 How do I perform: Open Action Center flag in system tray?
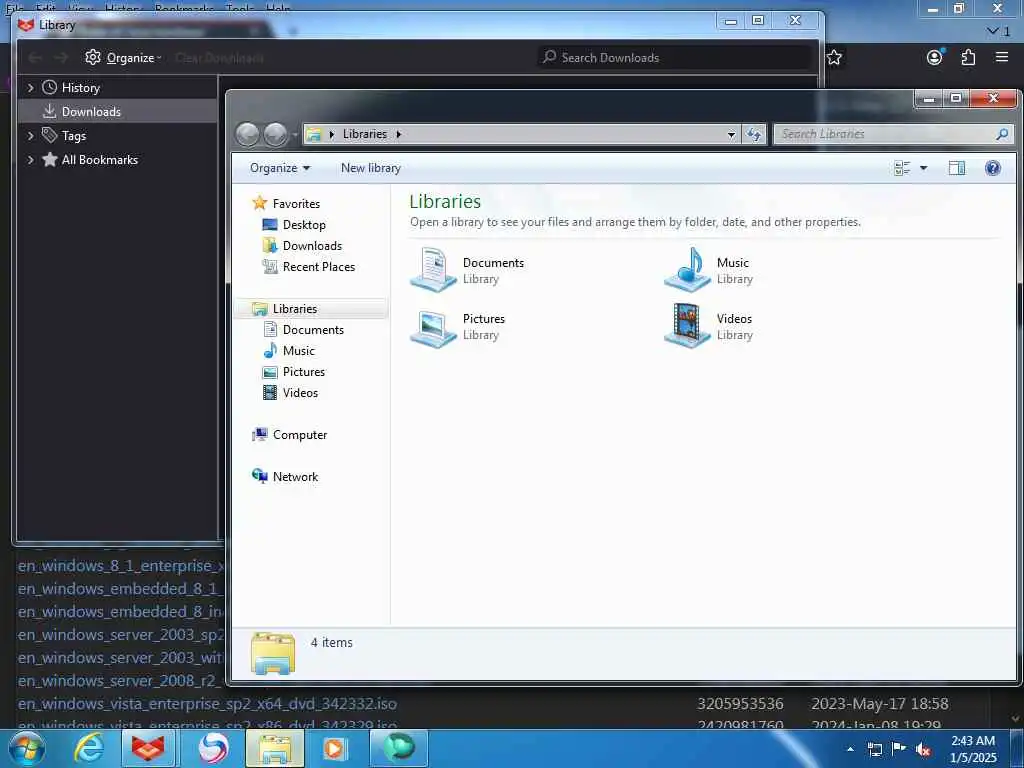(x=899, y=748)
